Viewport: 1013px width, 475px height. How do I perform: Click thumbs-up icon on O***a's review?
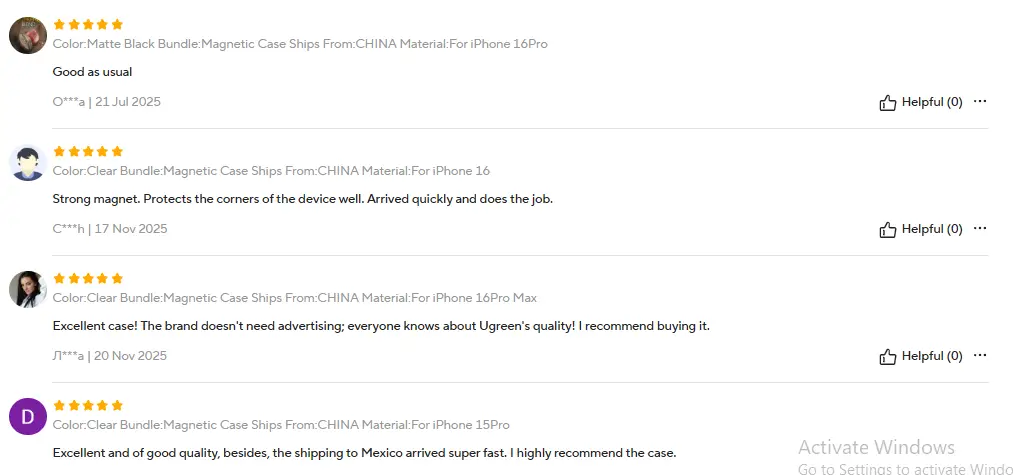(887, 102)
